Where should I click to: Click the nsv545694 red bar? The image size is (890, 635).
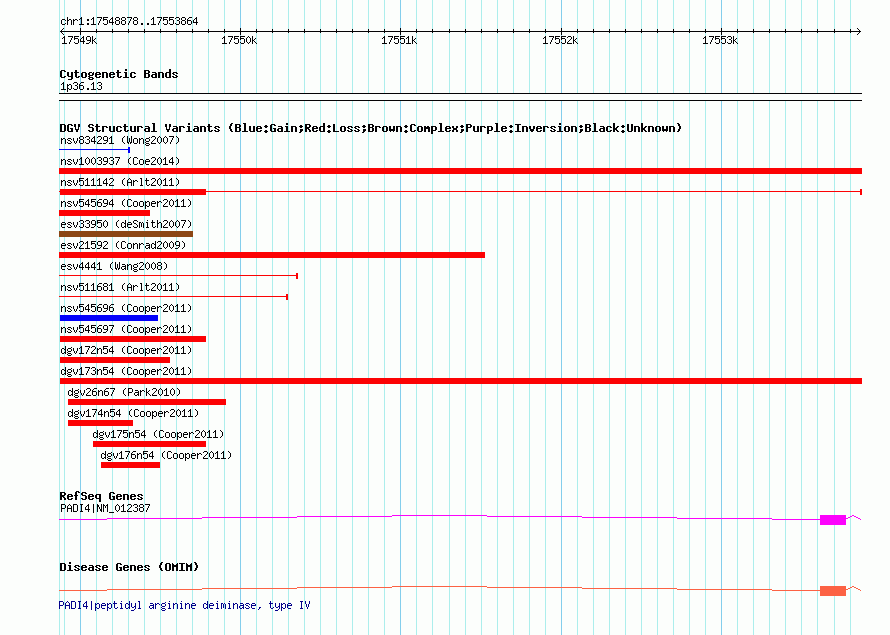104,213
